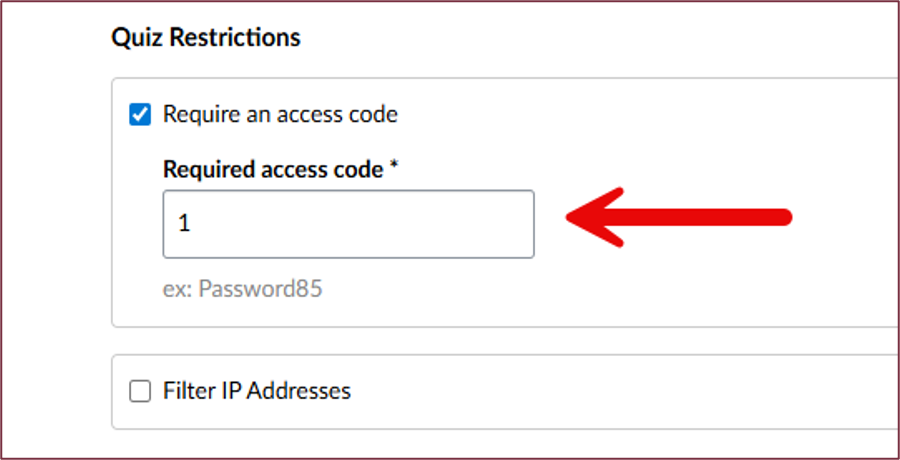Enable the Filter IP Addresses checkbox
The image size is (900, 460).
click(140, 391)
